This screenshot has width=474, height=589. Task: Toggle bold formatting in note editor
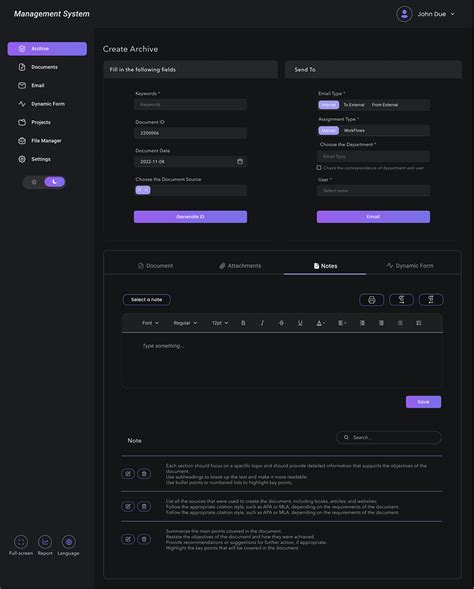click(243, 323)
